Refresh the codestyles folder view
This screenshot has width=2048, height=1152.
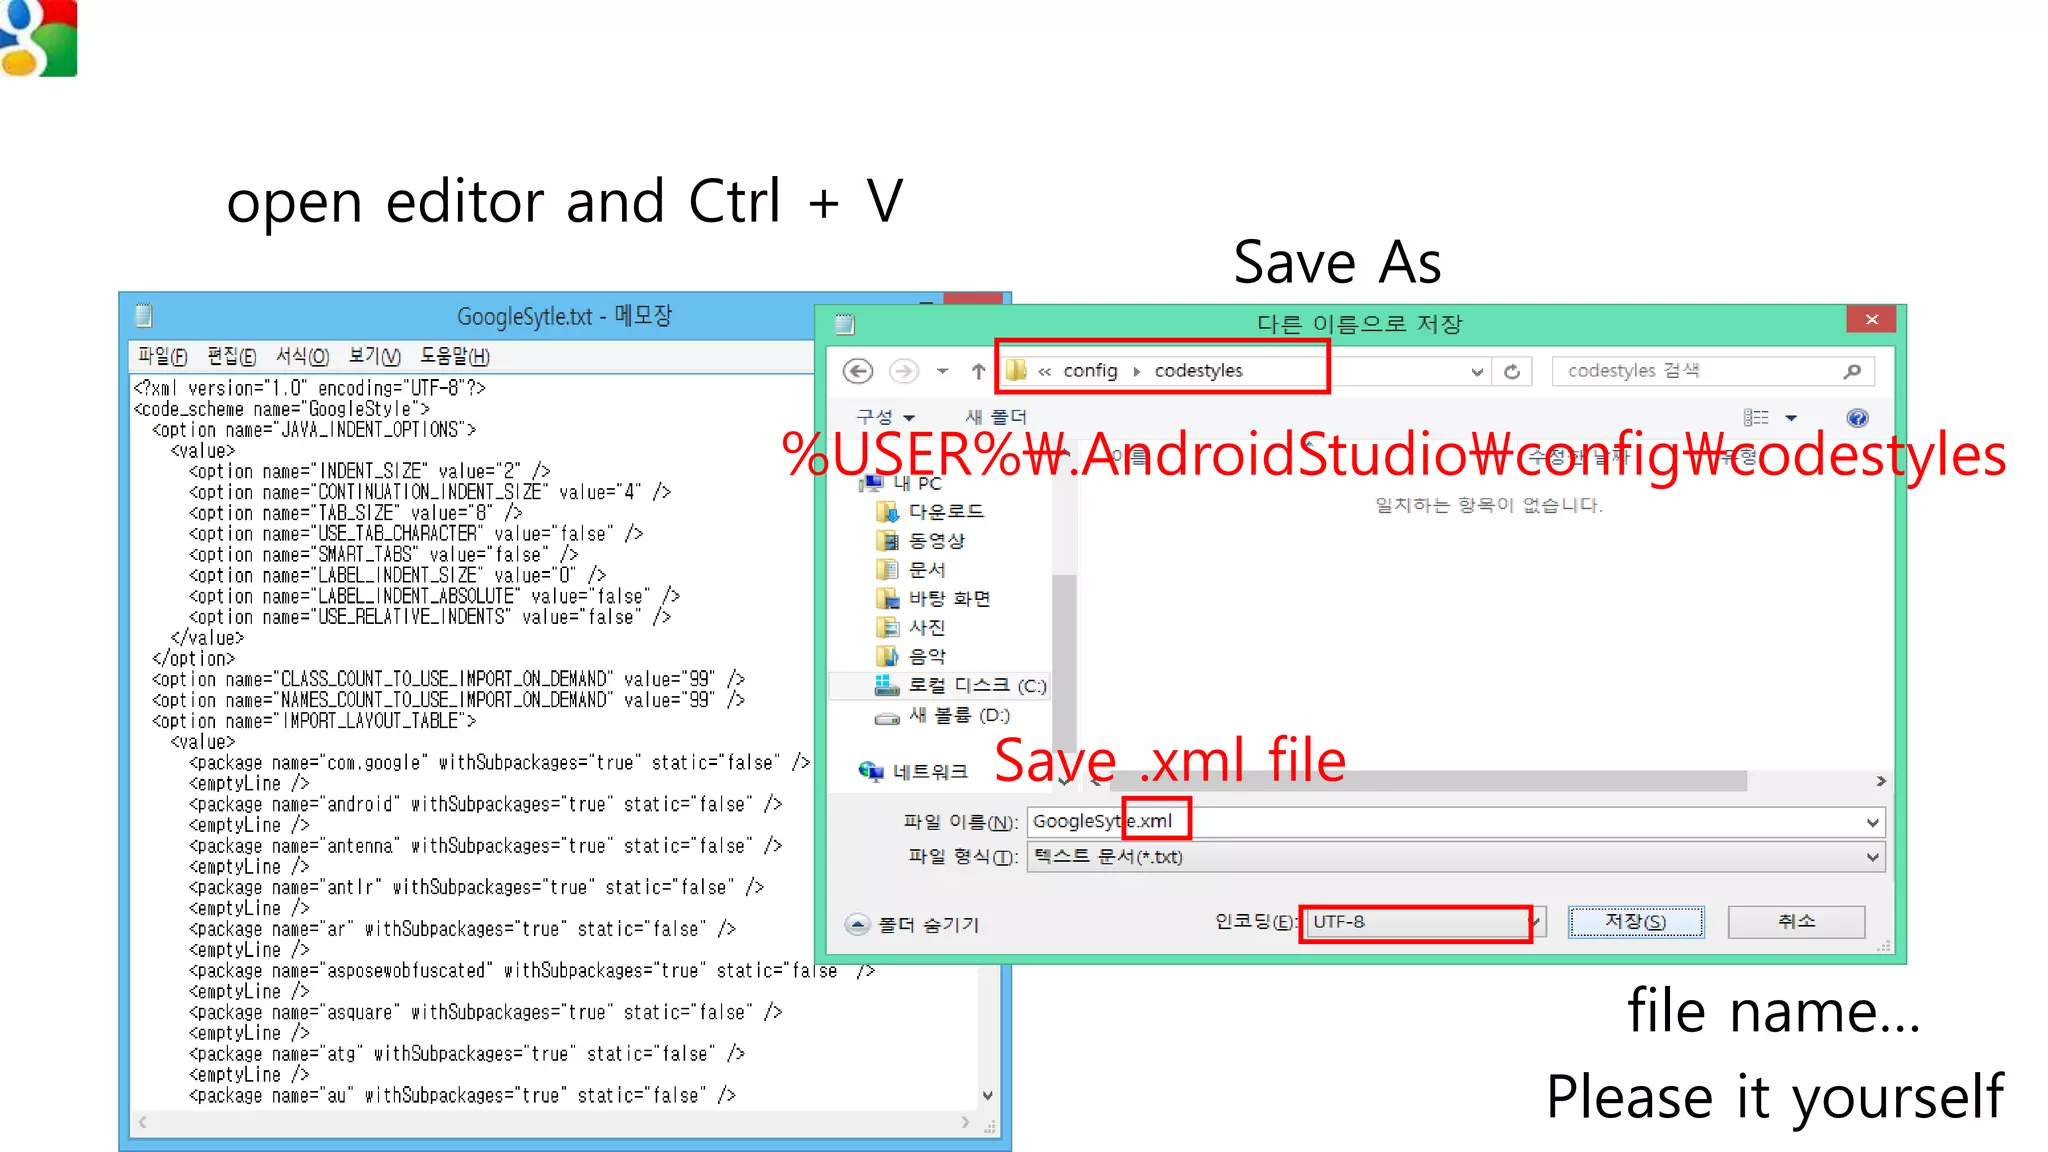click(x=1512, y=372)
